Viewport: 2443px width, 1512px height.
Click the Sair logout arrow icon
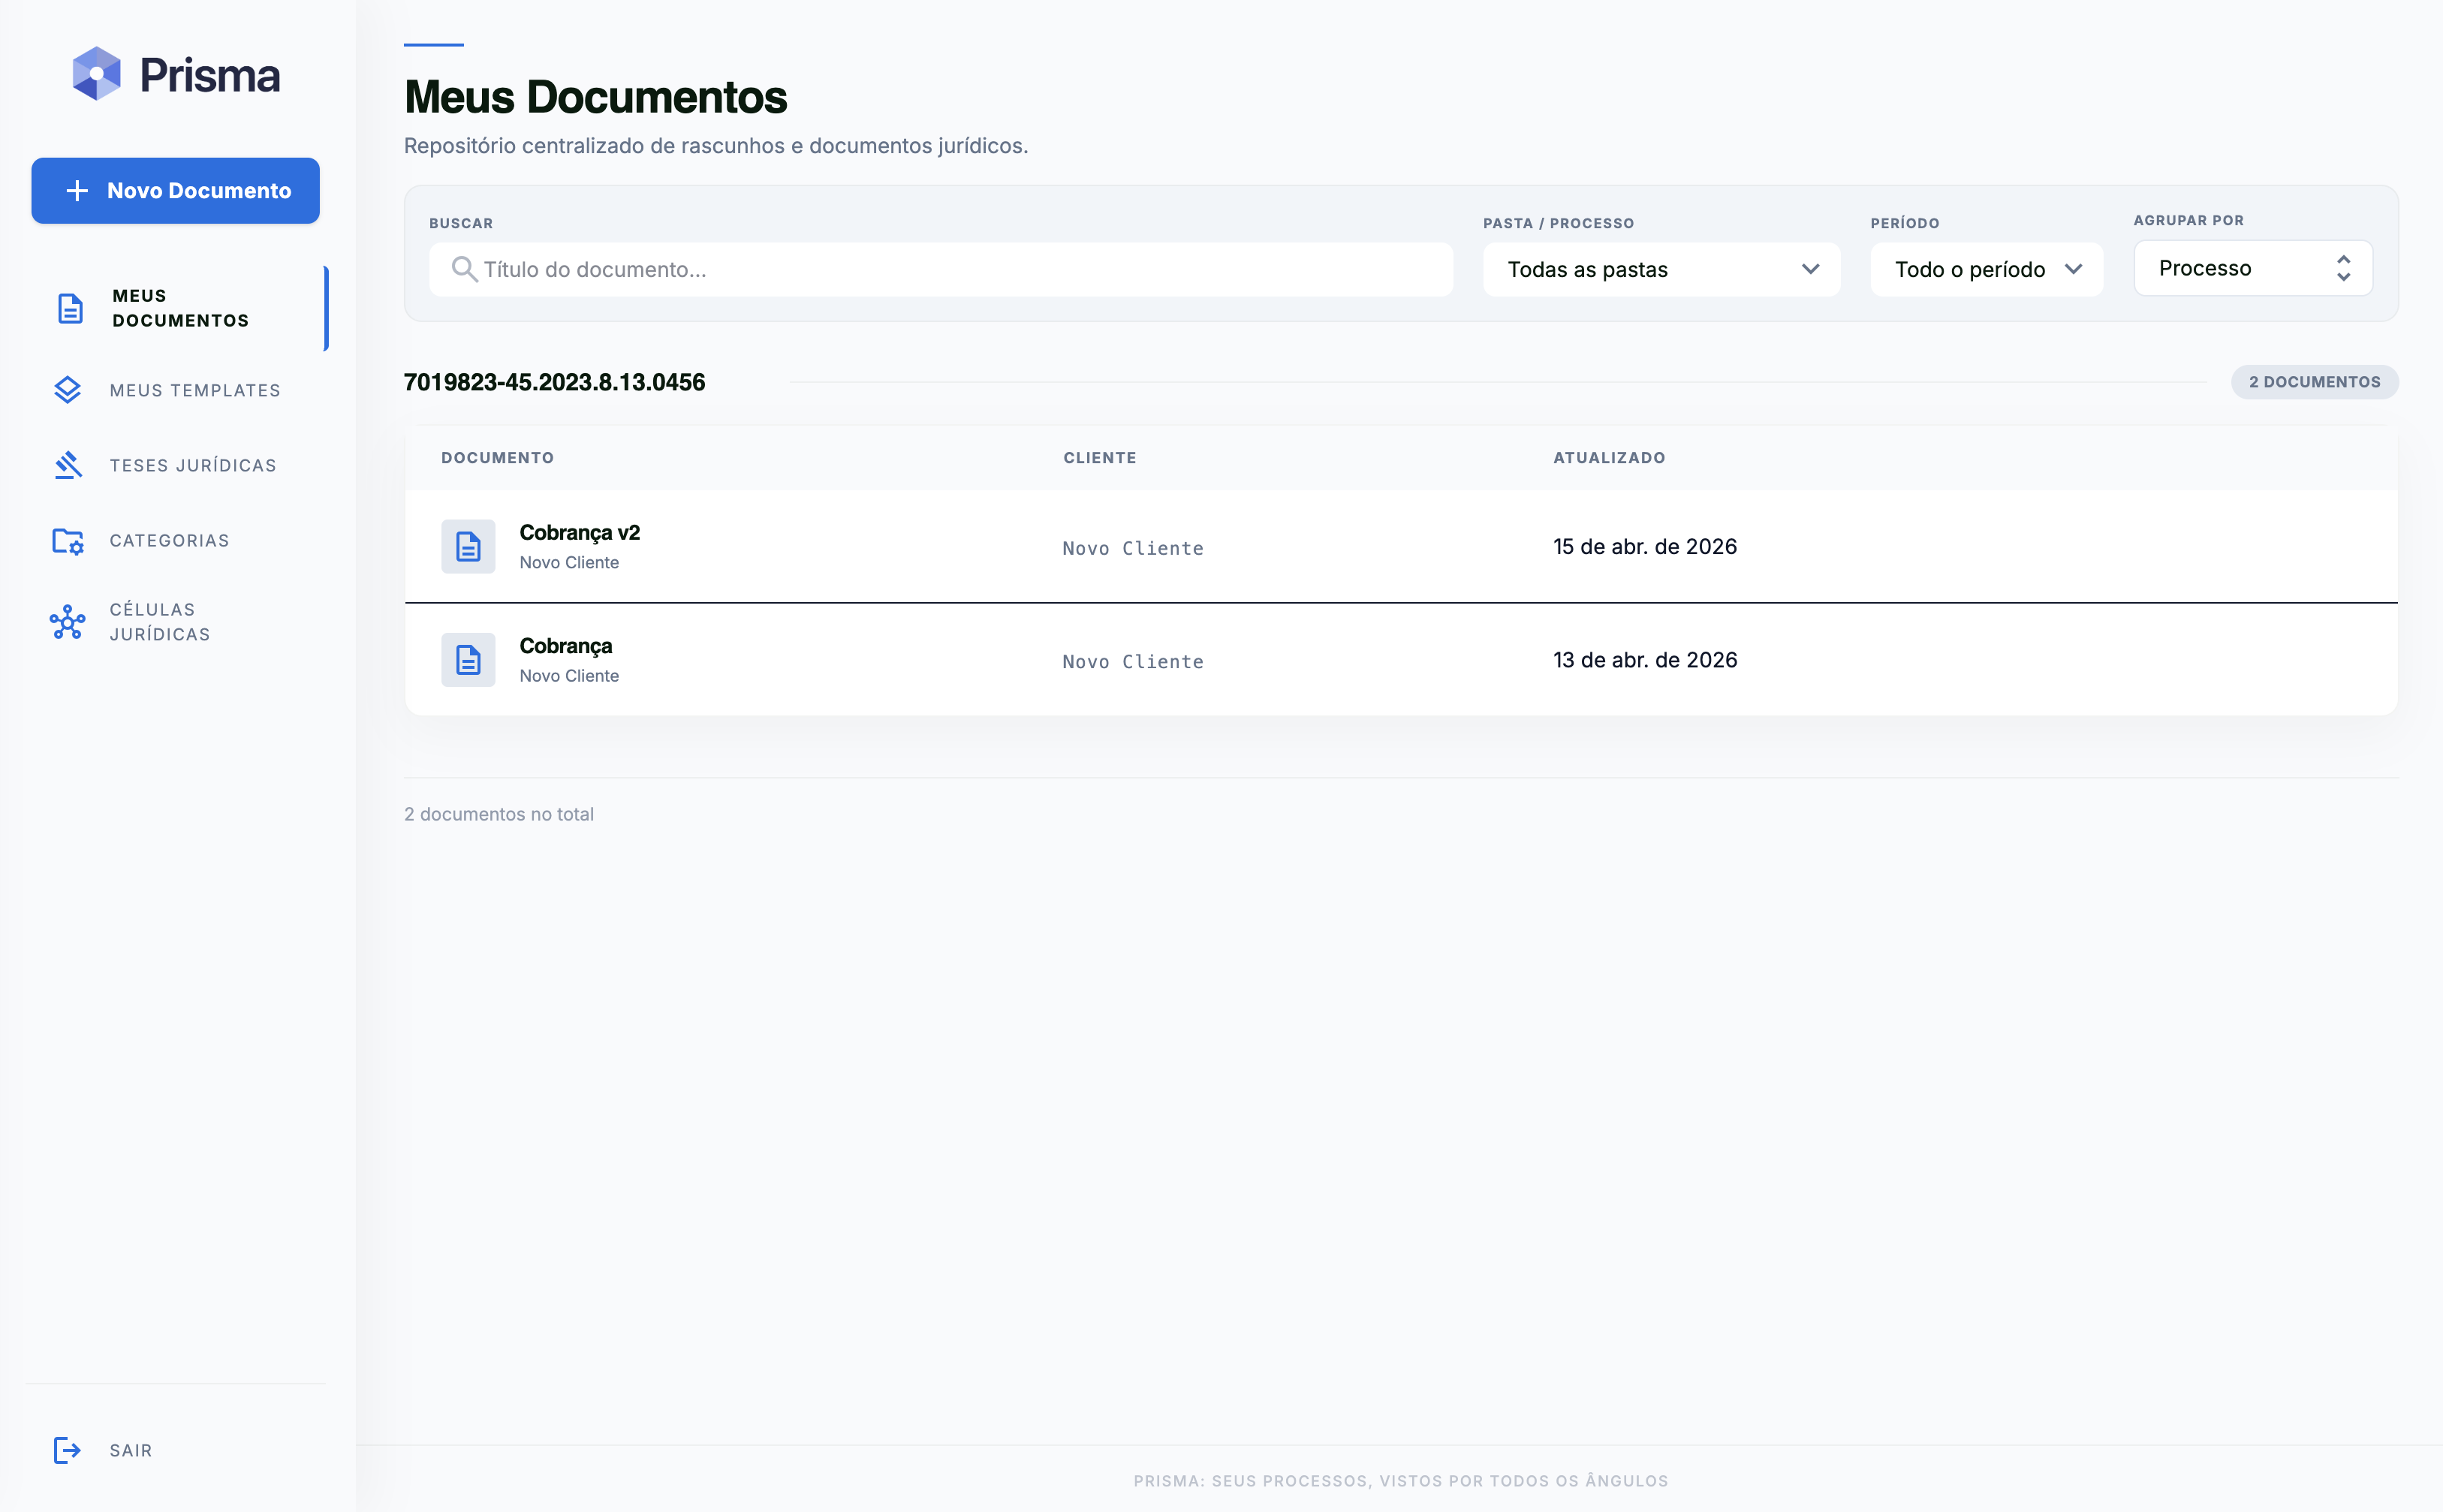[x=67, y=1450]
